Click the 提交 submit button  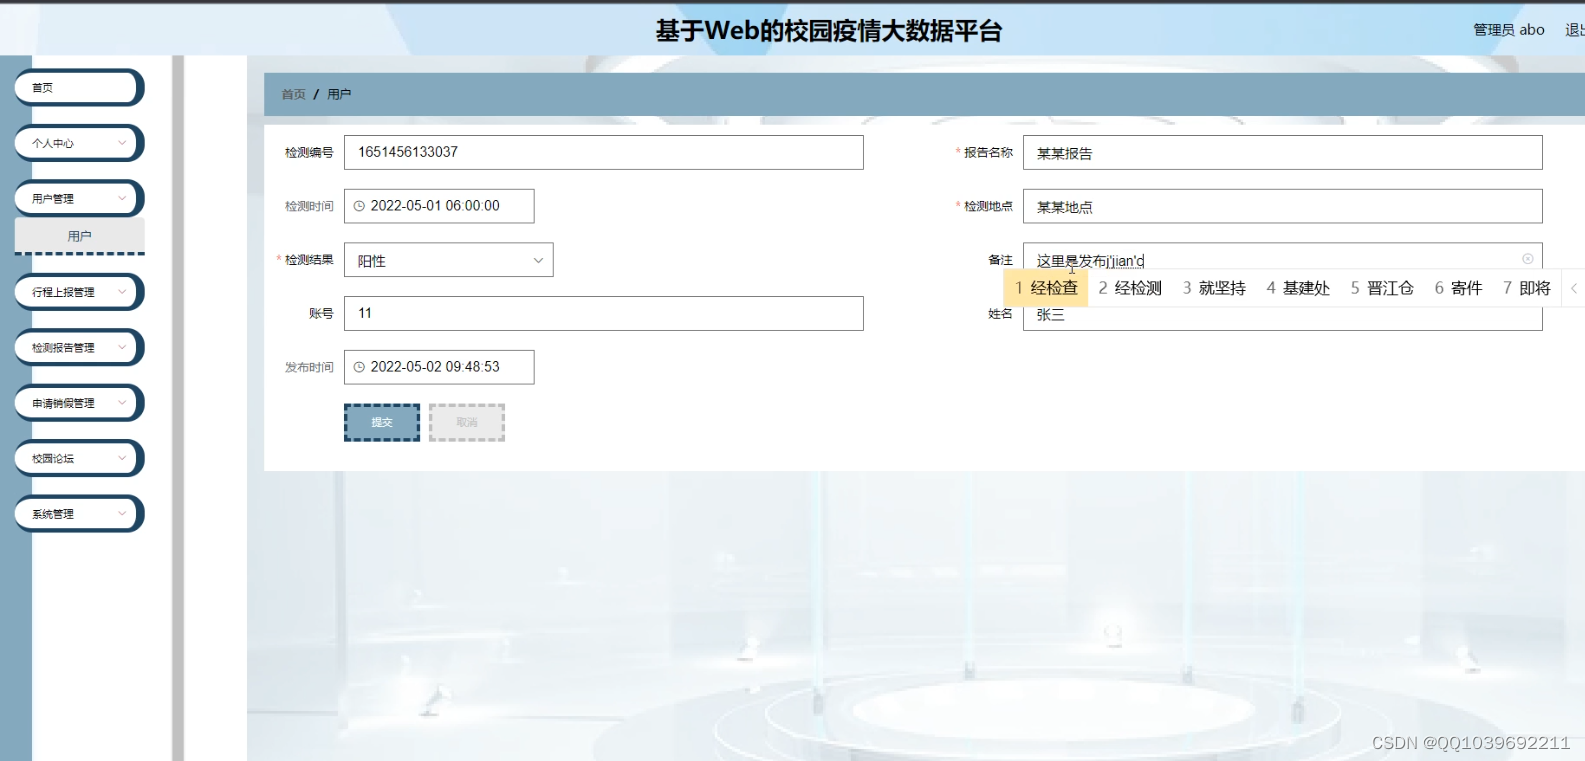coord(382,422)
